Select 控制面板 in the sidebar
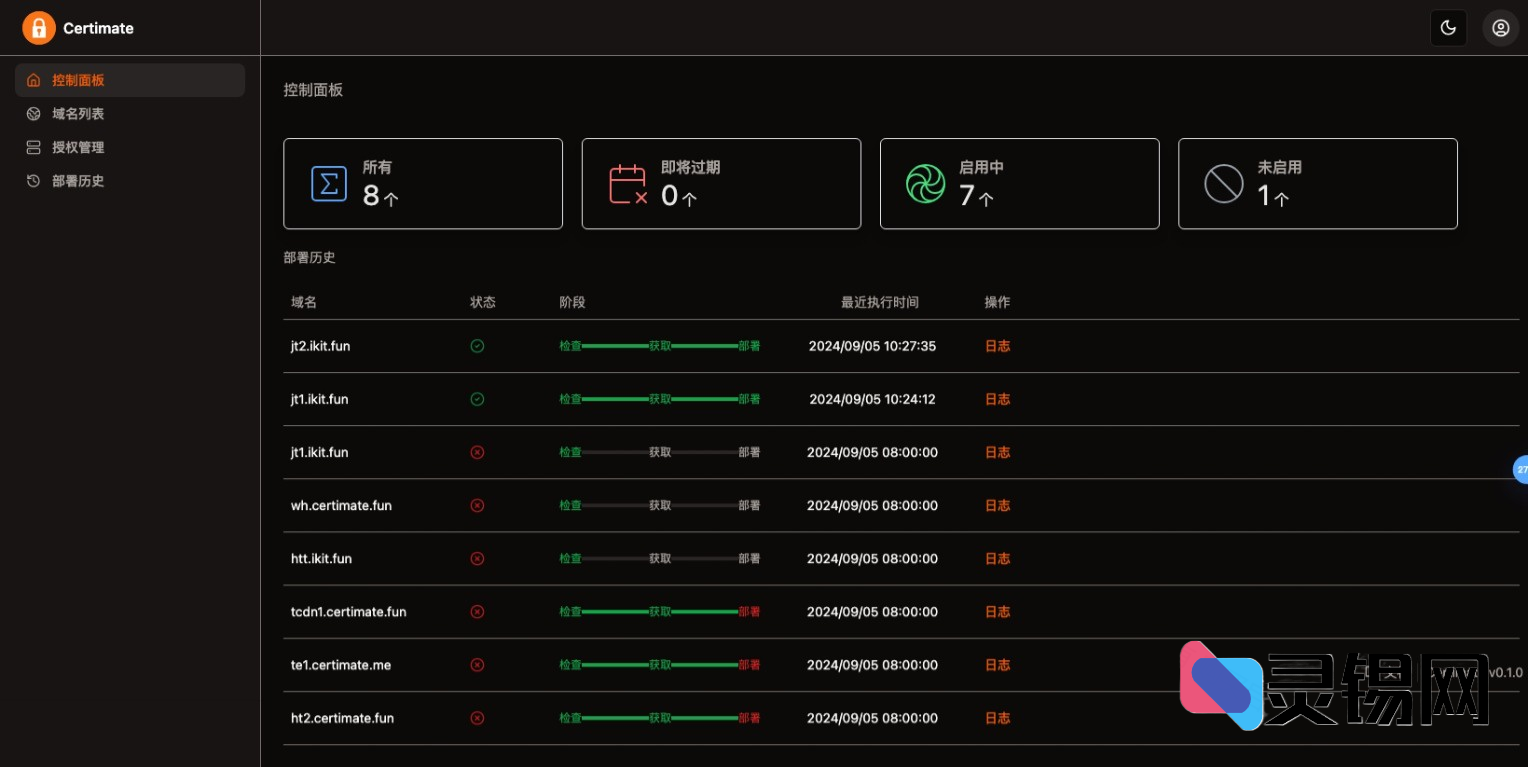This screenshot has height=767, width=1528. (78, 80)
